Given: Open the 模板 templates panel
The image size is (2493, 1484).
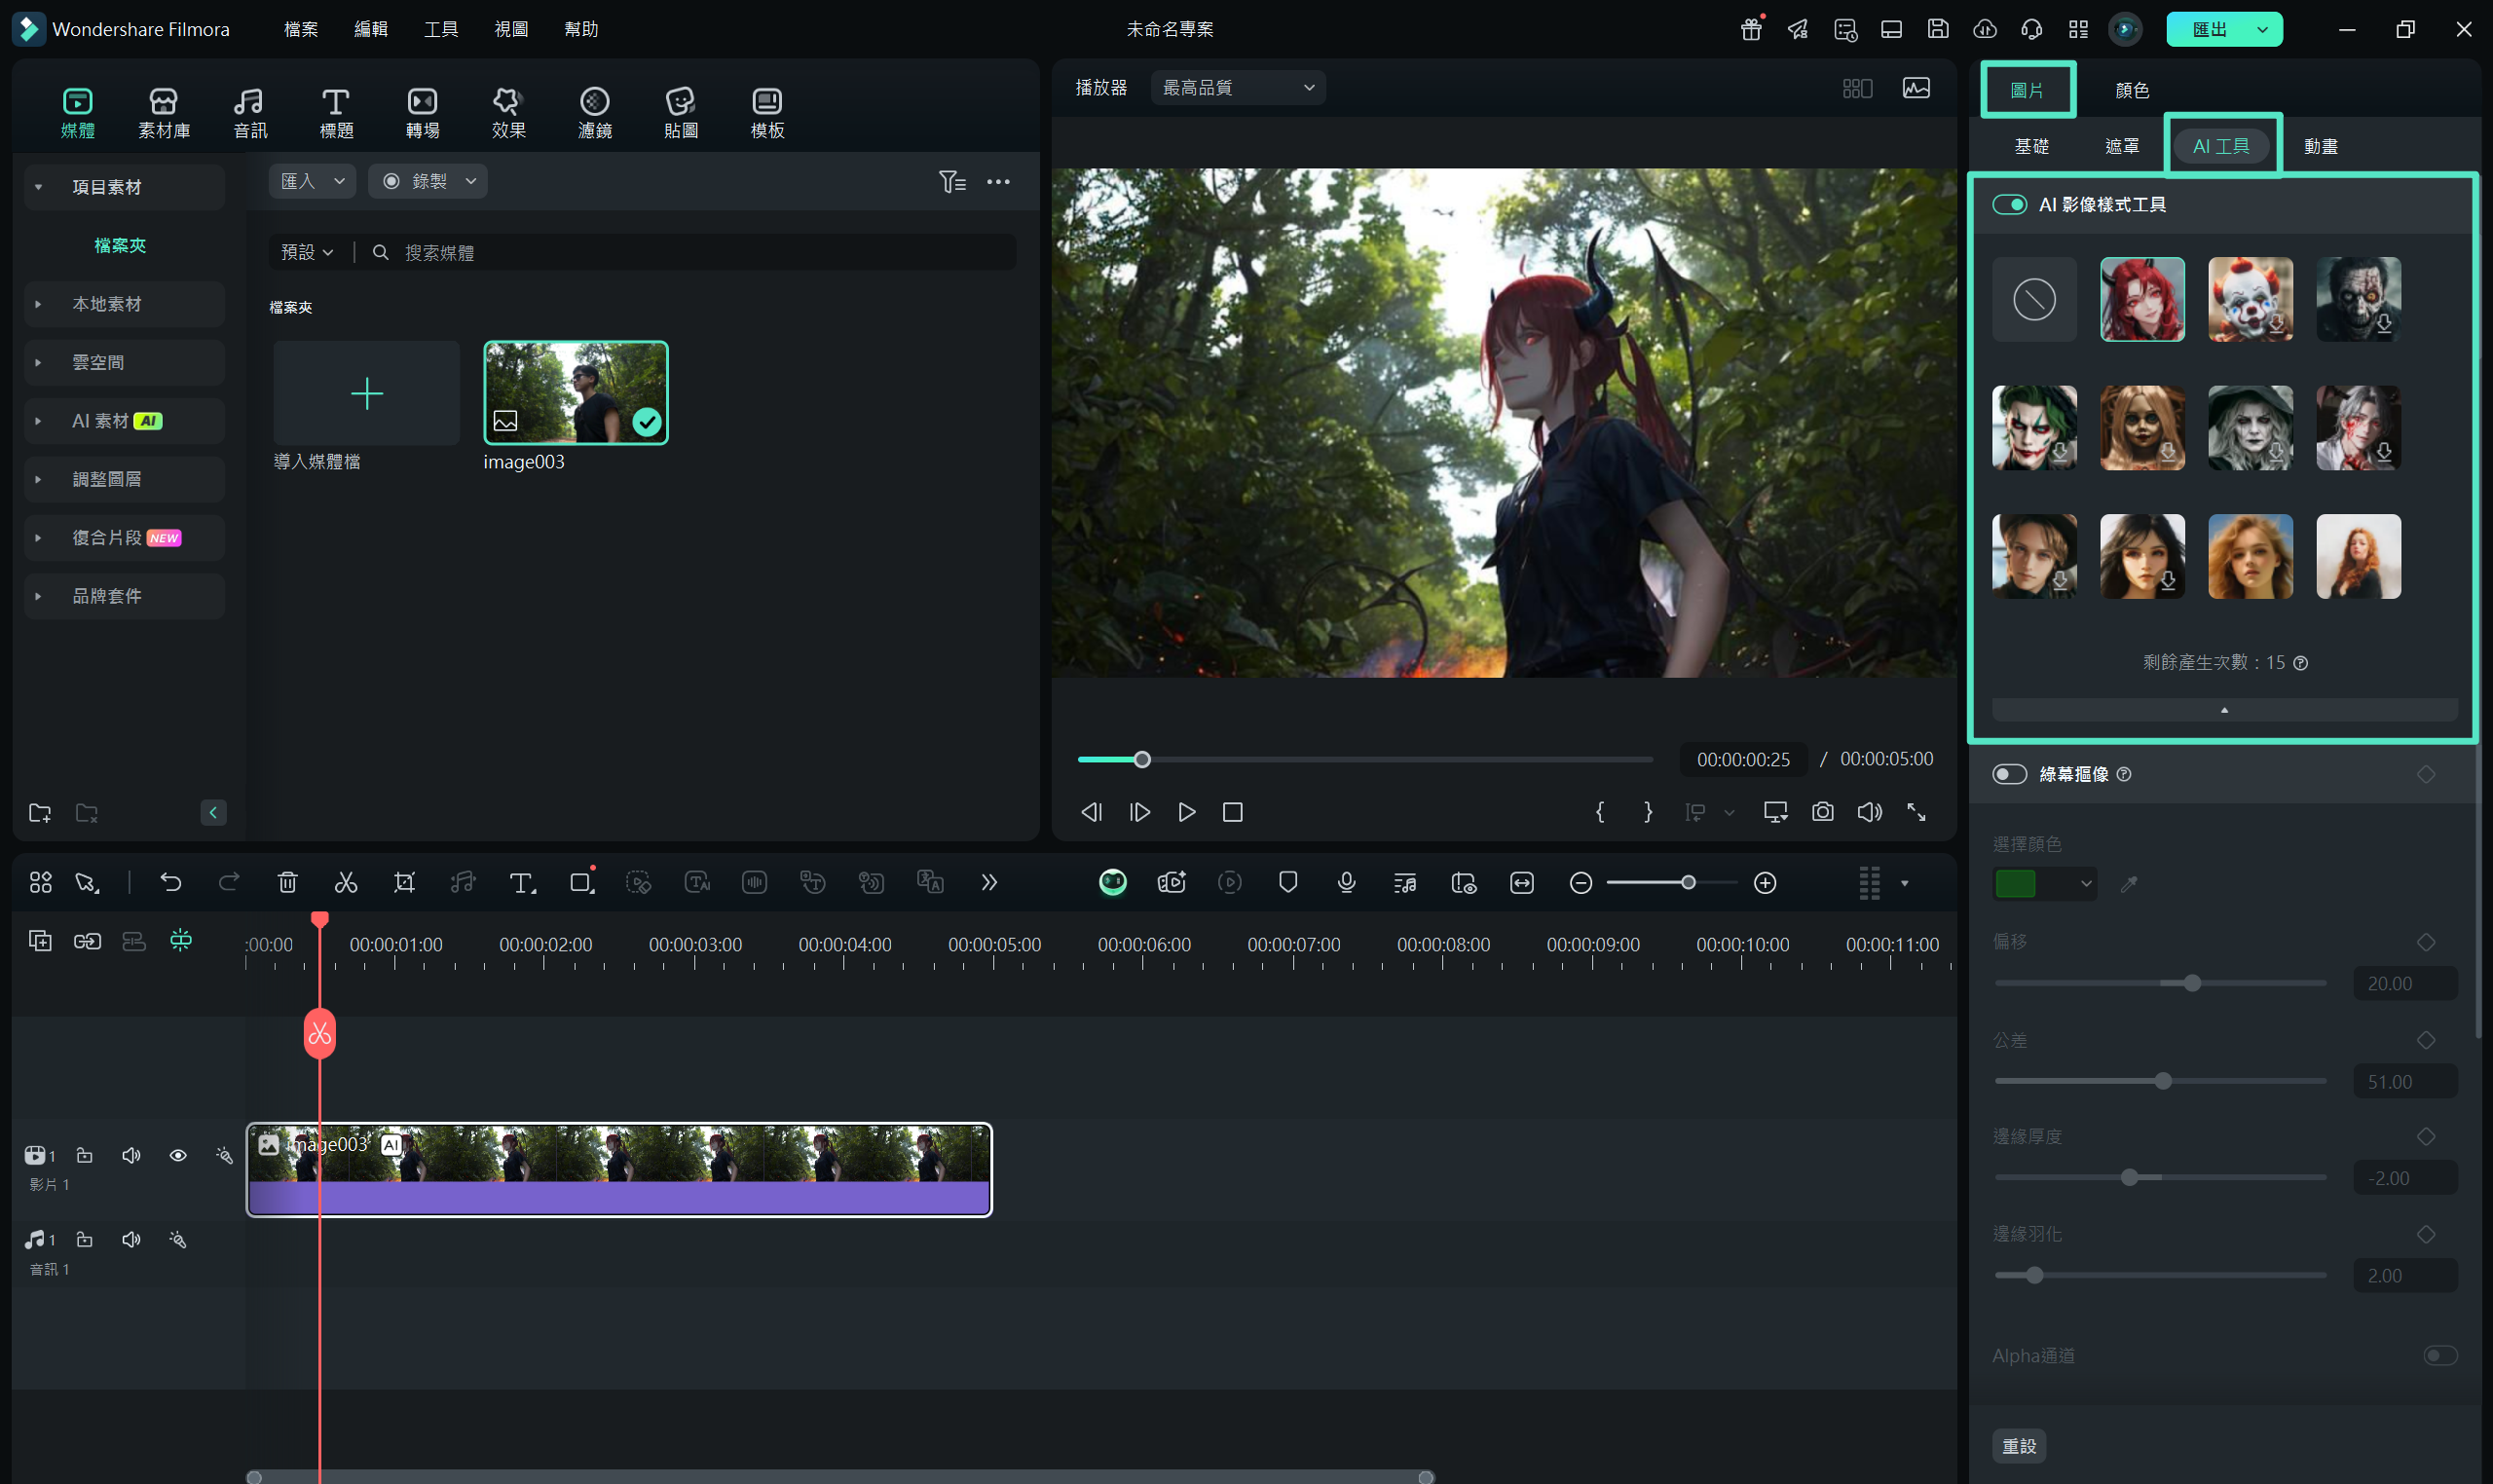Looking at the screenshot, I should [x=767, y=112].
